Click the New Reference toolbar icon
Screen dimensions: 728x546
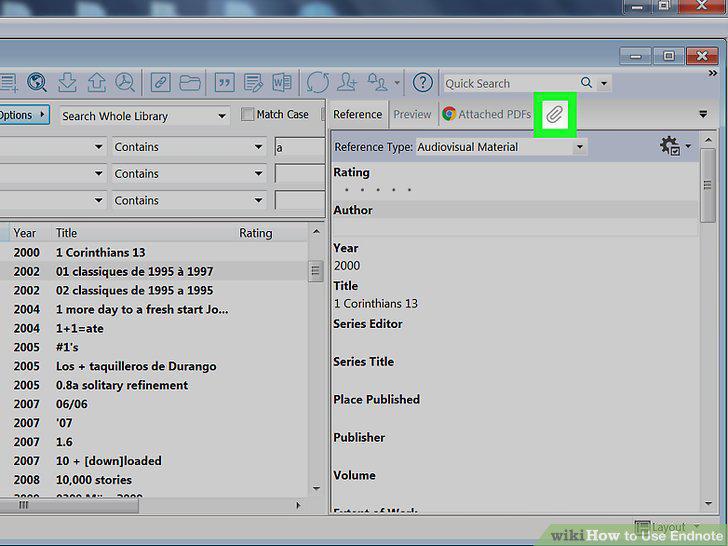(8, 83)
